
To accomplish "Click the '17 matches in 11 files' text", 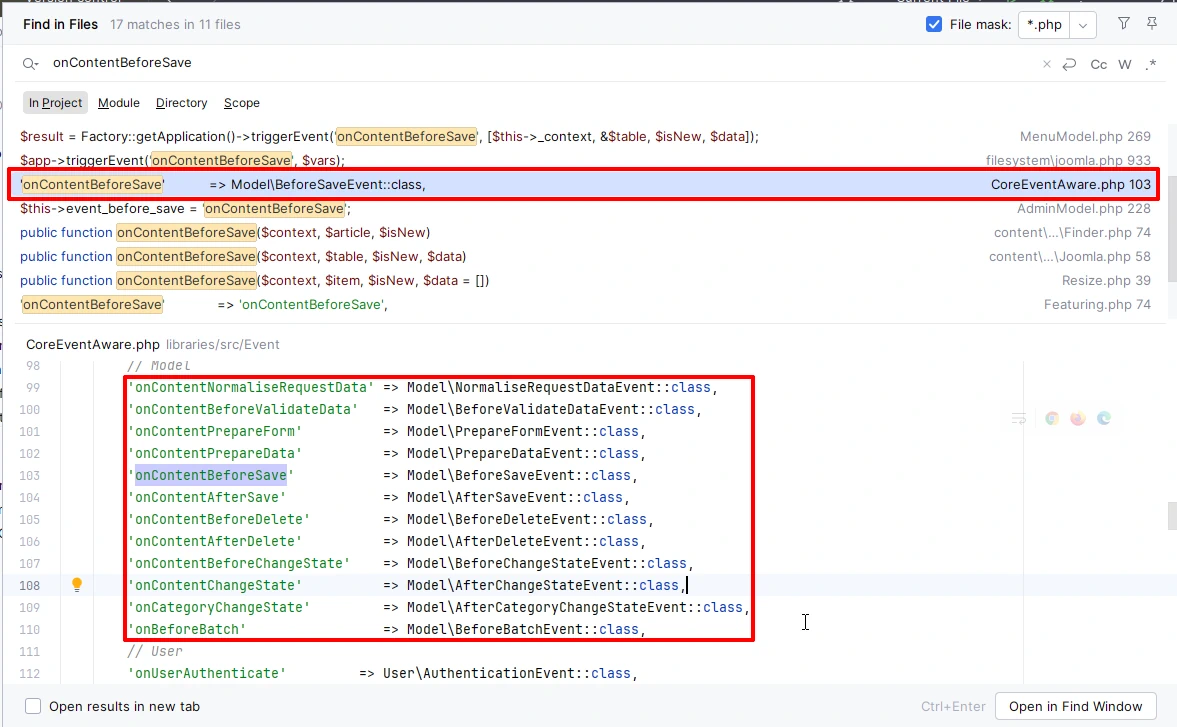I will [175, 25].
